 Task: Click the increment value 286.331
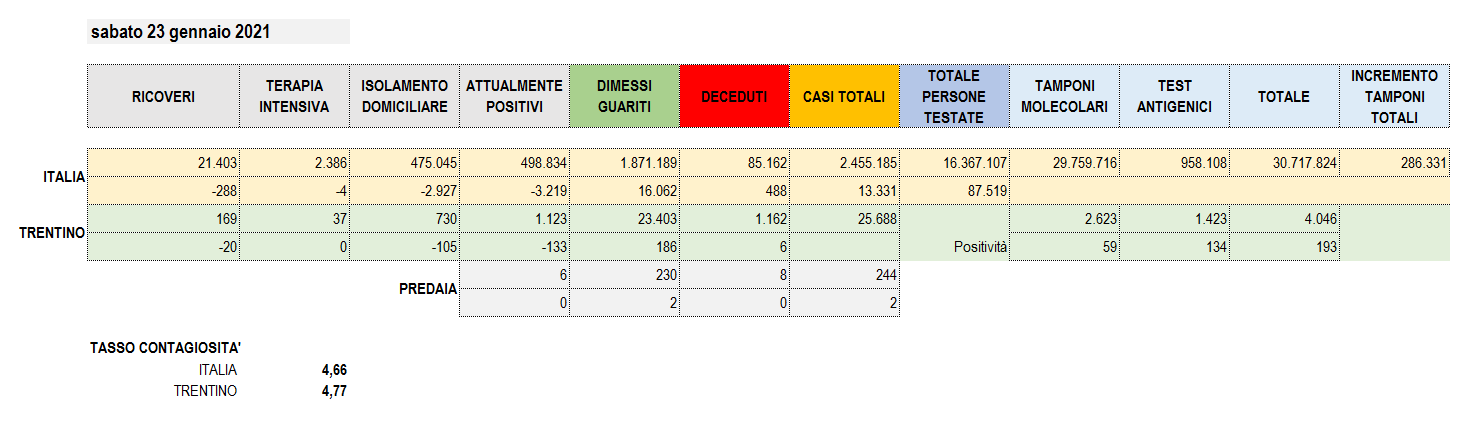1394,162
